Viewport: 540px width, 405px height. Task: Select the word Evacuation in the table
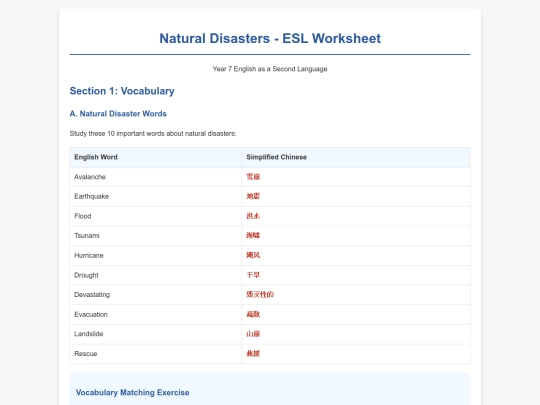coord(91,314)
